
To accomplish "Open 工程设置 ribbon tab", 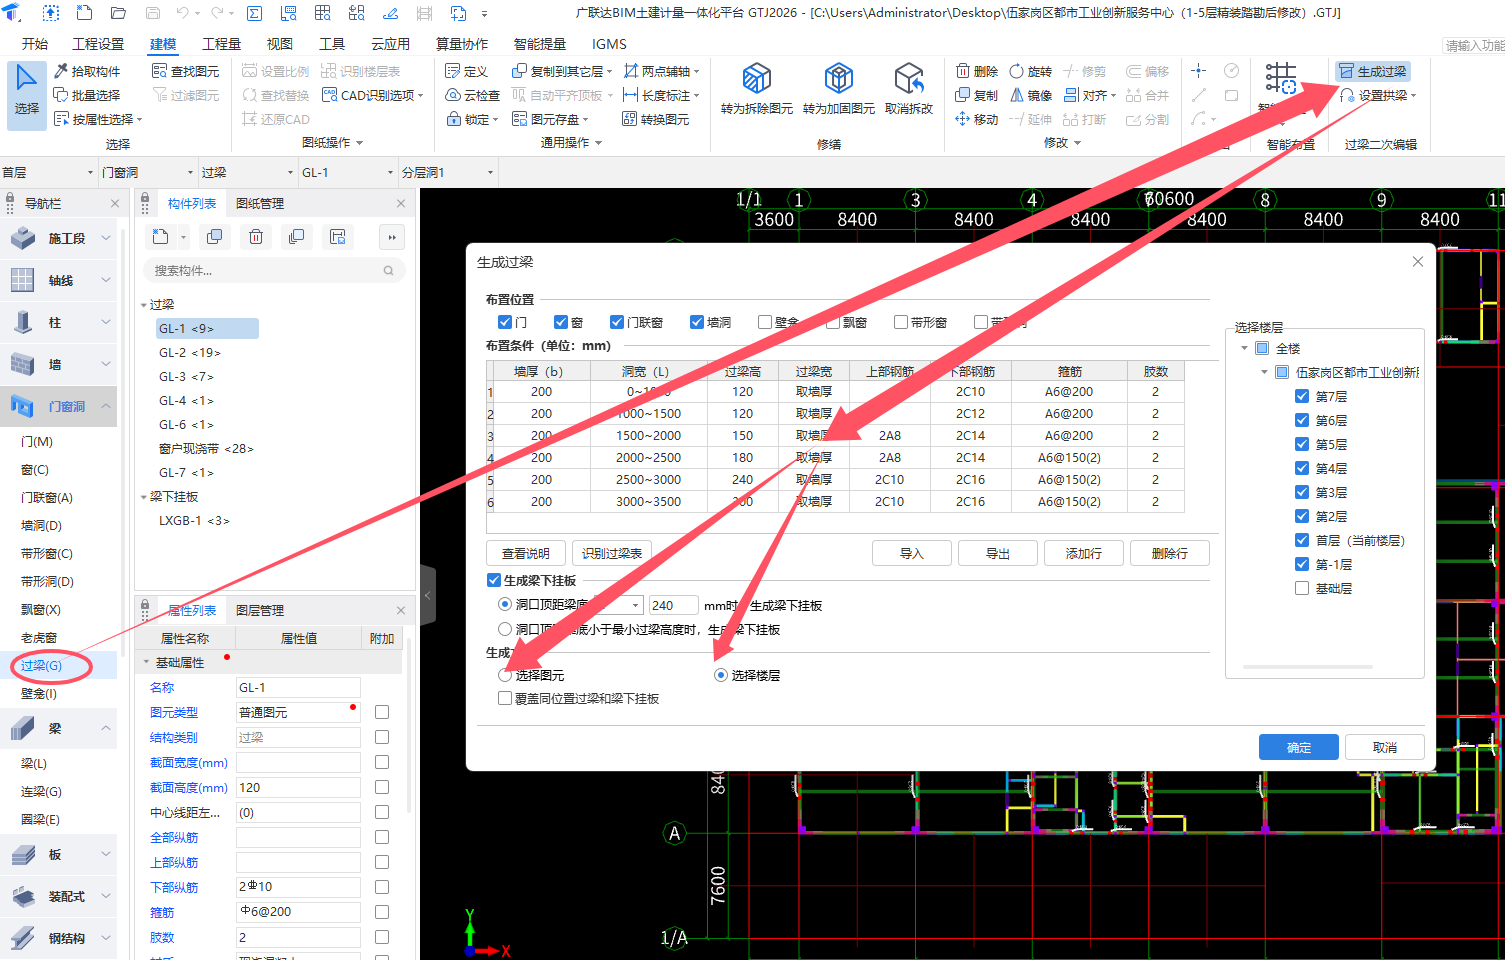I will [98, 44].
